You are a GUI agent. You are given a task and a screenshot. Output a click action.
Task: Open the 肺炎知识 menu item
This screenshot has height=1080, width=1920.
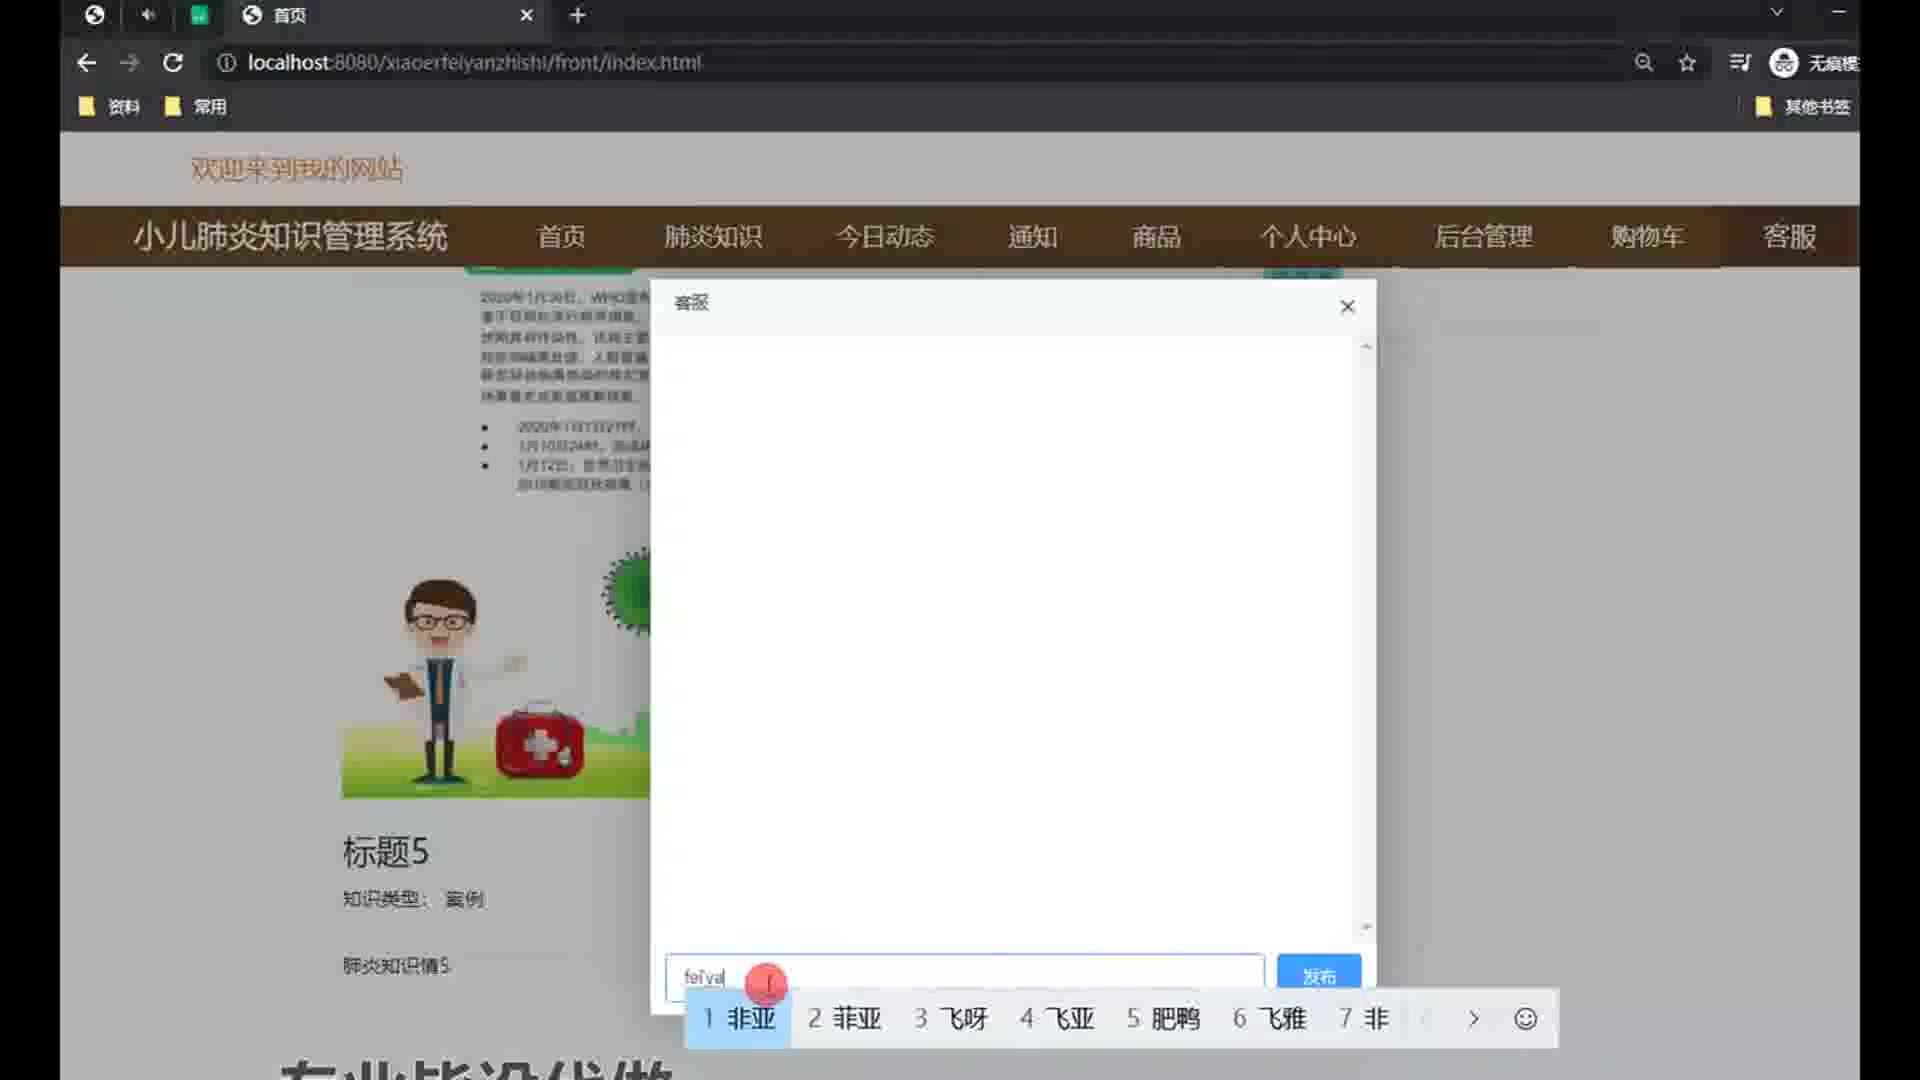713,237
